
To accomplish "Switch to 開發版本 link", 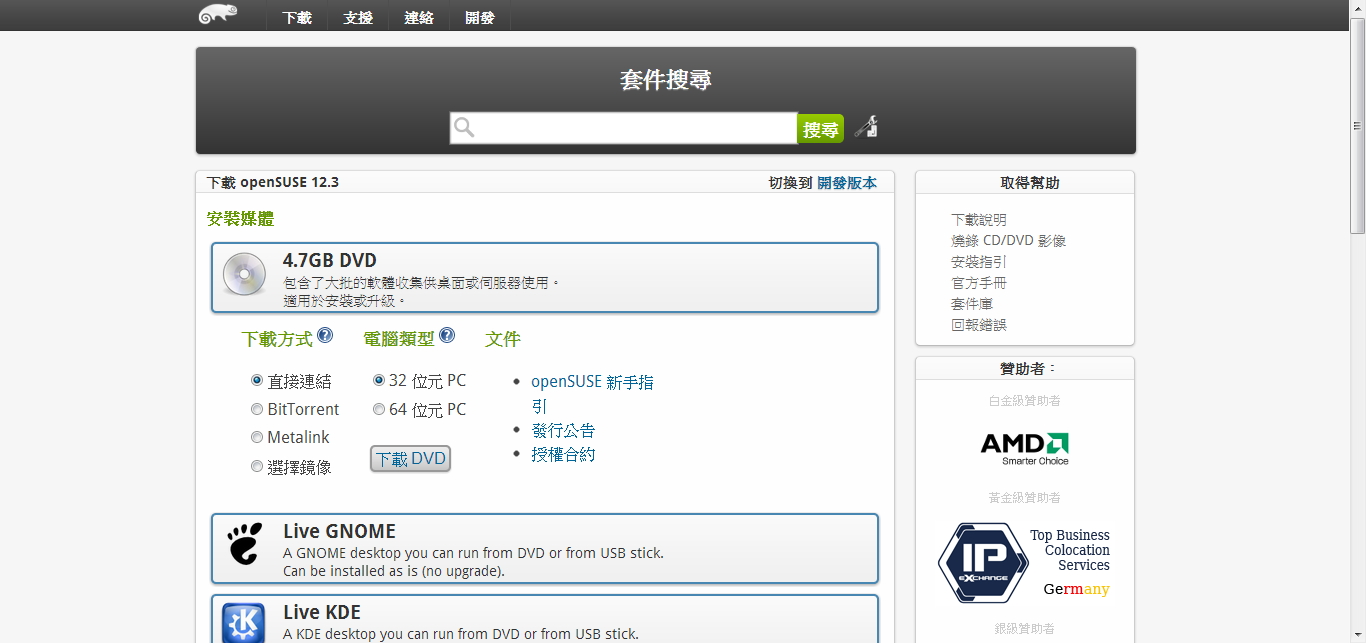I will tap(847, 182).
